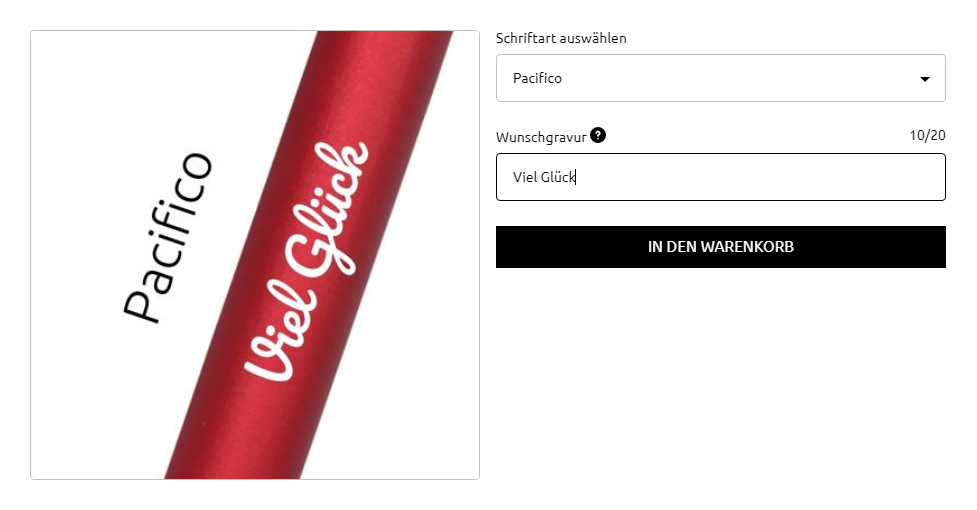Place cursor on Viel Glück text in input

pos(544,177)
